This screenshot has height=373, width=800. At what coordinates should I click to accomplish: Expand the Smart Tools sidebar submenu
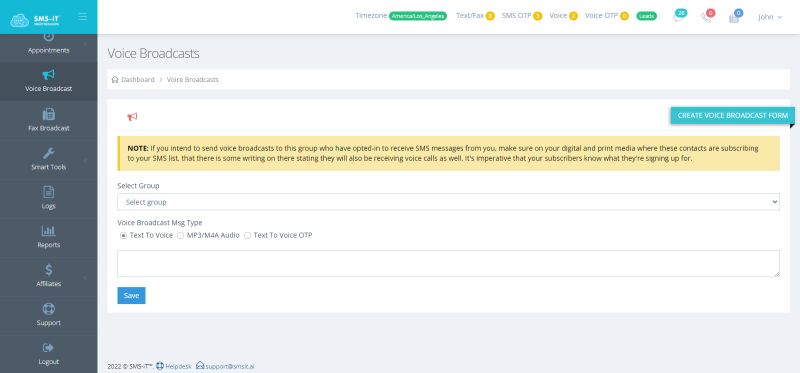(48, 160)
